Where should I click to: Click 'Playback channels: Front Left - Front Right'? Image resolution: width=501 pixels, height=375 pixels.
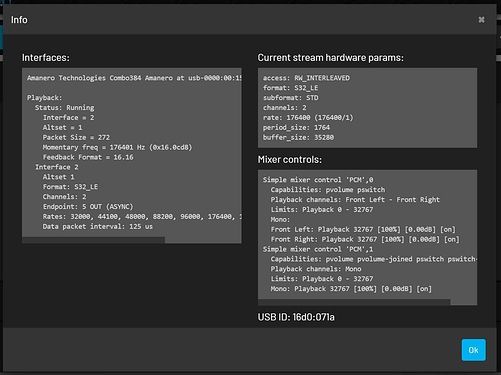(355, 200)
